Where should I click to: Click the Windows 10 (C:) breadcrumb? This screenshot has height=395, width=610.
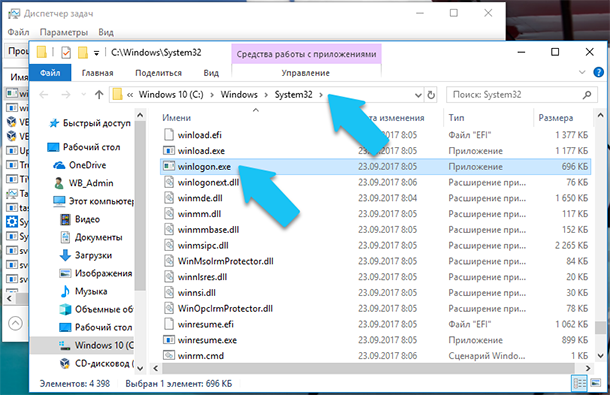point(171,95)
